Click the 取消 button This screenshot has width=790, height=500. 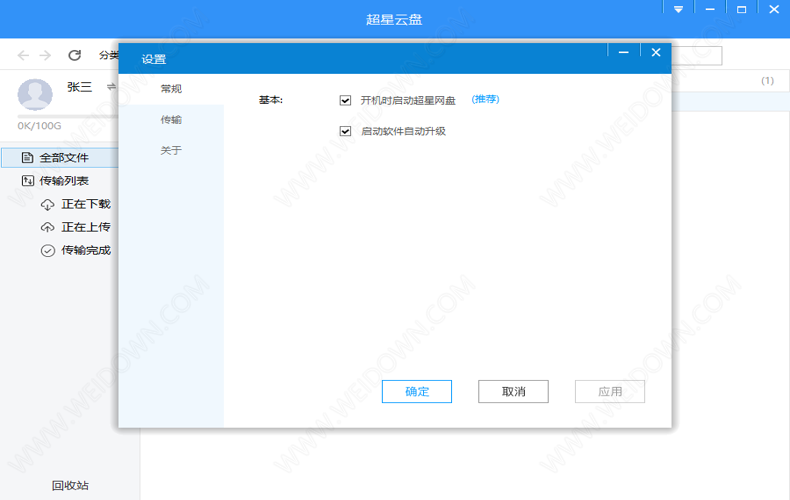513,391
